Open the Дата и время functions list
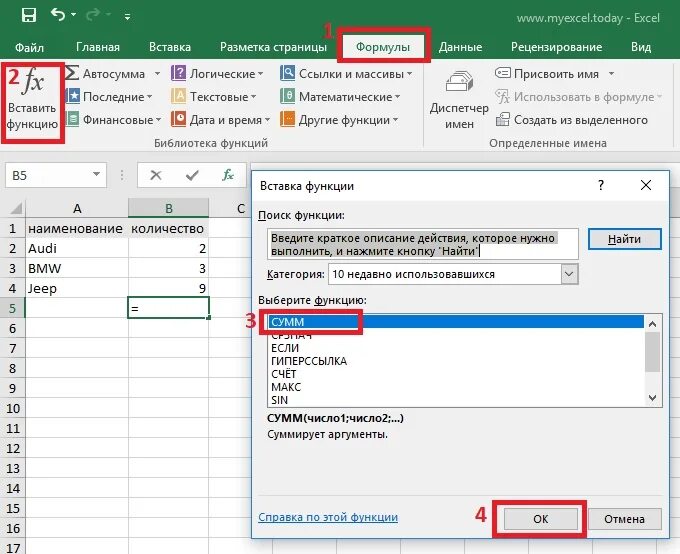The height and width of the screenshot is (554, 680). (x=221, y=119)
